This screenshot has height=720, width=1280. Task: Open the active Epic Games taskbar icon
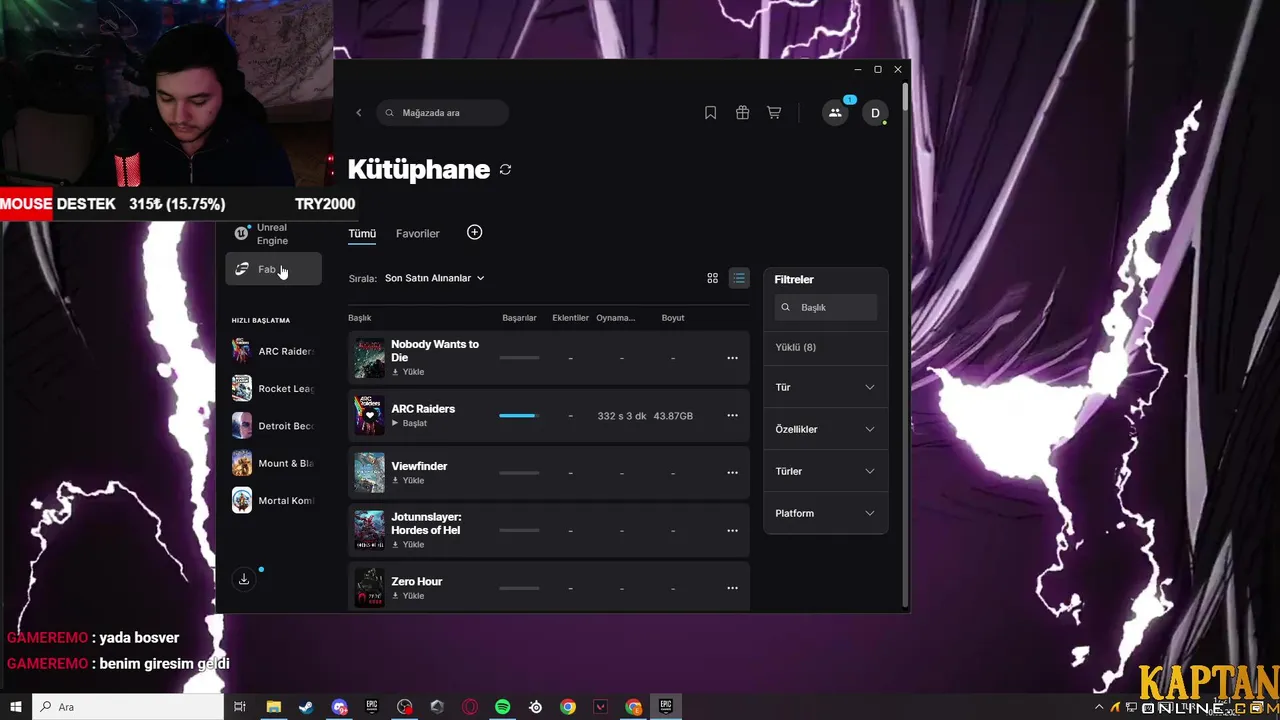[666, 707]
